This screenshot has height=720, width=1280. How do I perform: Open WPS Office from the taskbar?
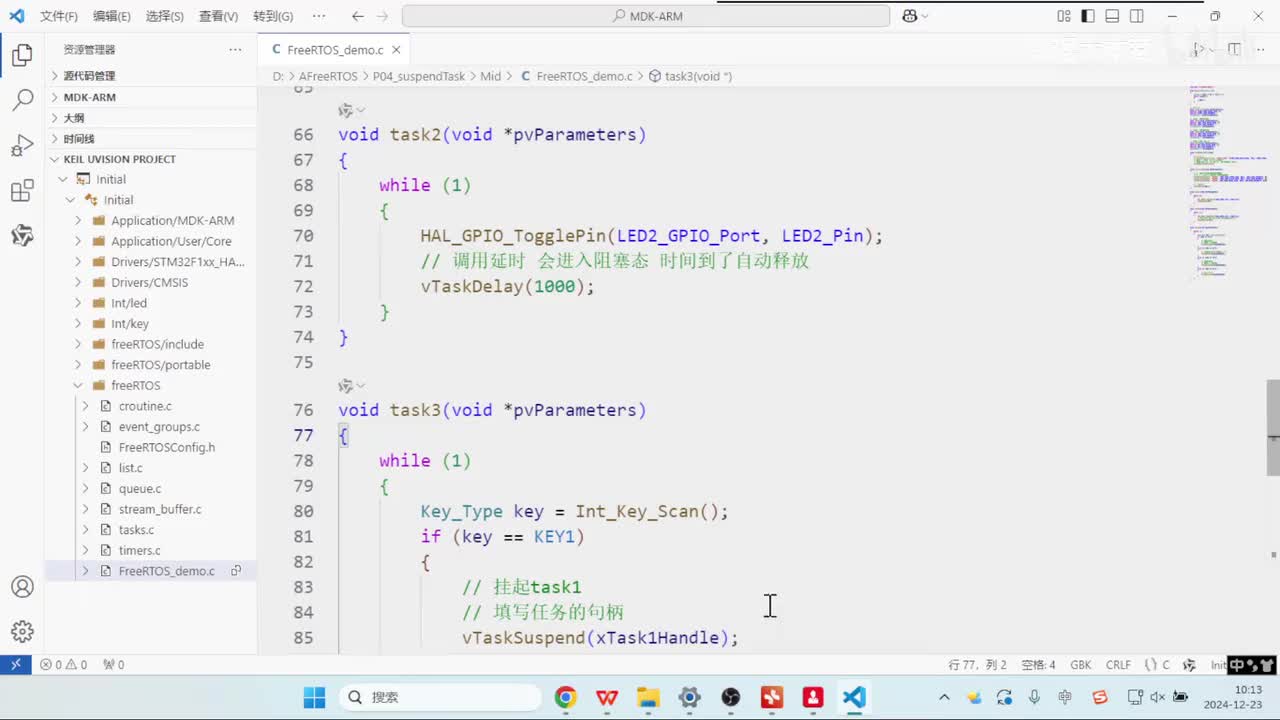607,697
